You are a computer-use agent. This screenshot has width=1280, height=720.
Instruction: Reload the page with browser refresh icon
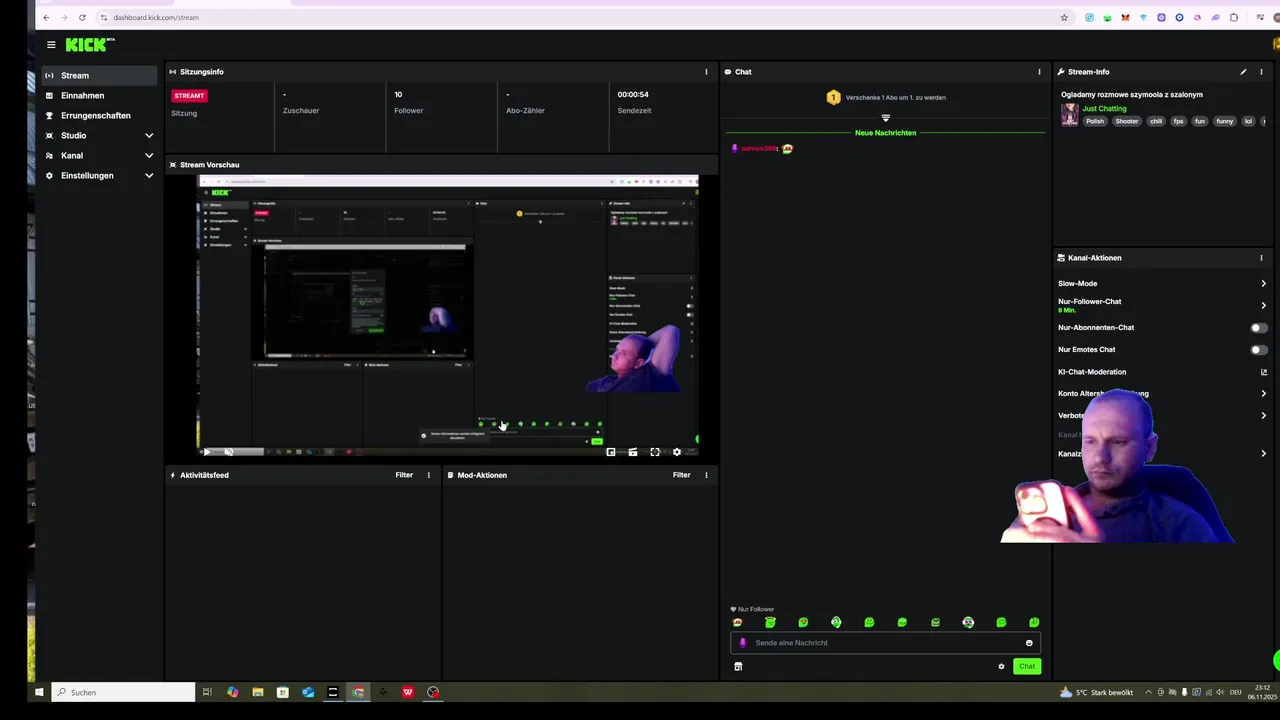[82, 17]
